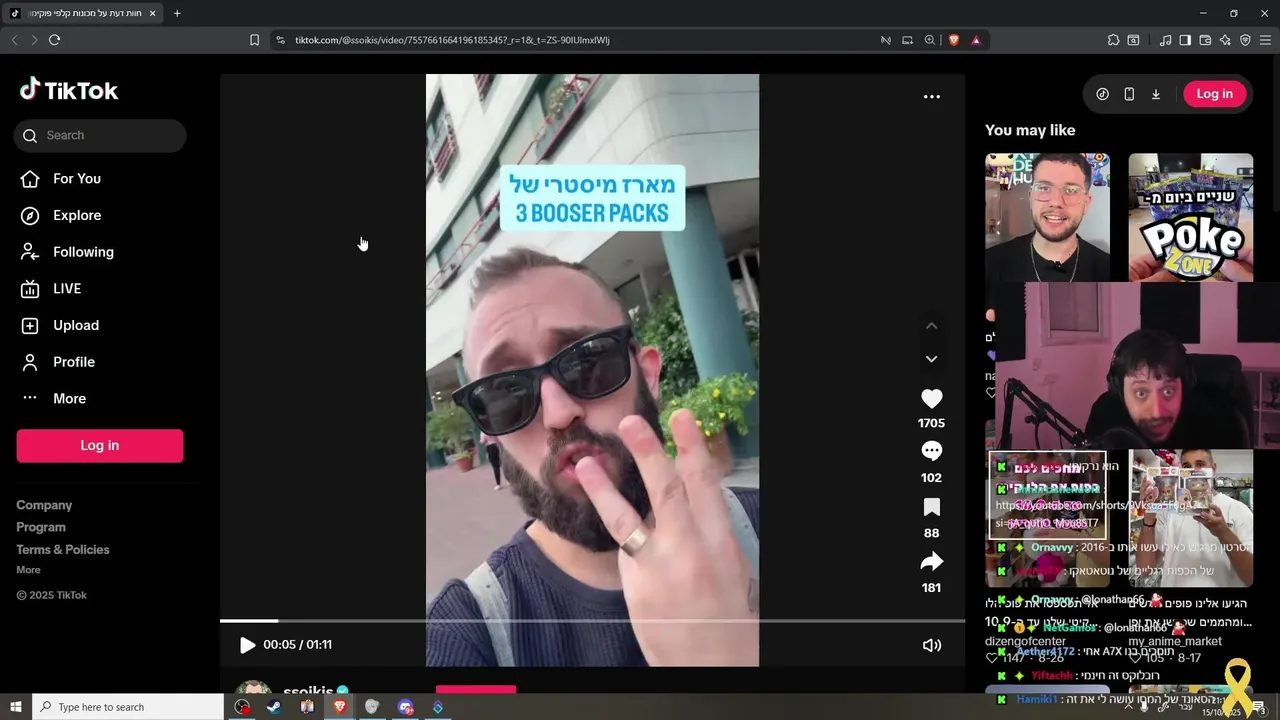This screenshot has width=1280, height=720.
Task: Open the Program footer link
Action: click(x=41, y=527)
